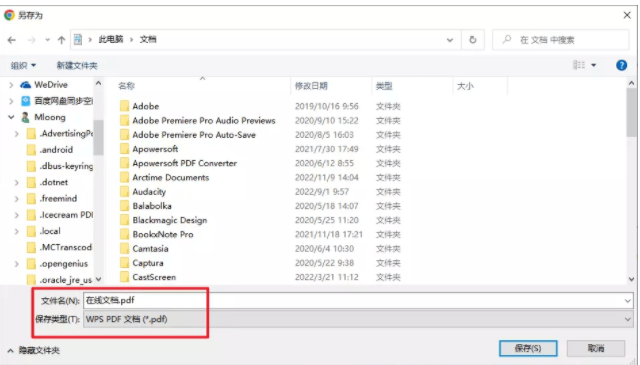Click the 保存(S) button

click(x=528, y=348)
